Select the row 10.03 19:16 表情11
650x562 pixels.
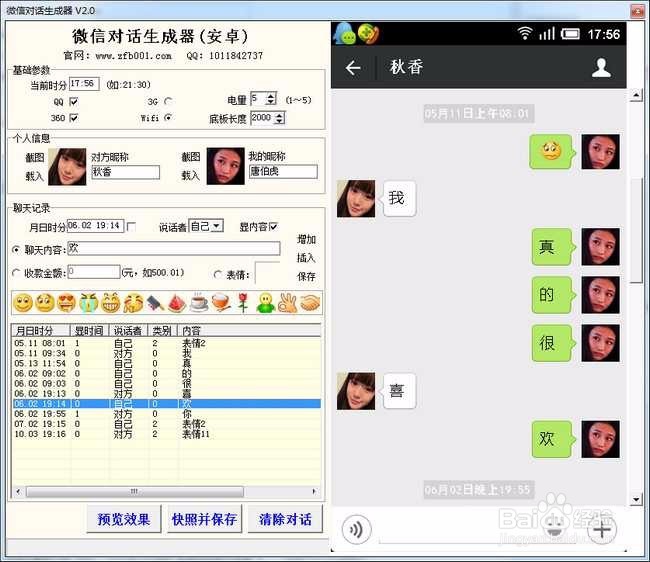click(166, 434)
